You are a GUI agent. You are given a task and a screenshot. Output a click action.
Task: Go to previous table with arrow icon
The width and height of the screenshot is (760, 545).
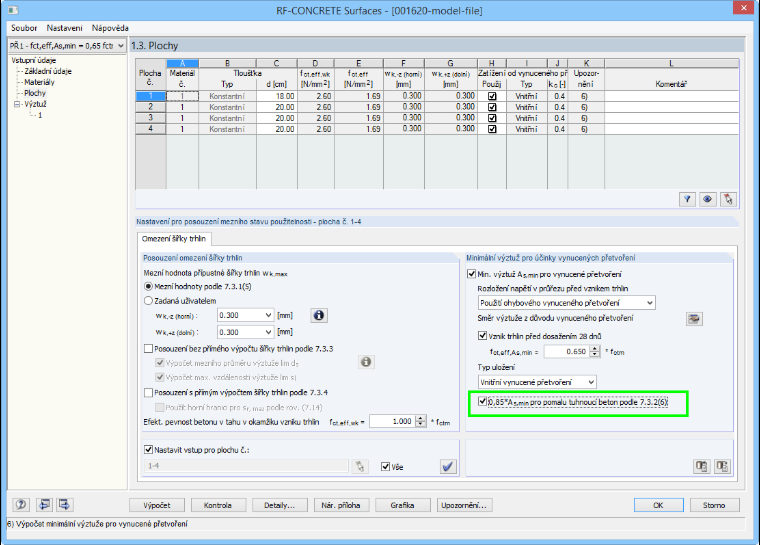point(44,505)
